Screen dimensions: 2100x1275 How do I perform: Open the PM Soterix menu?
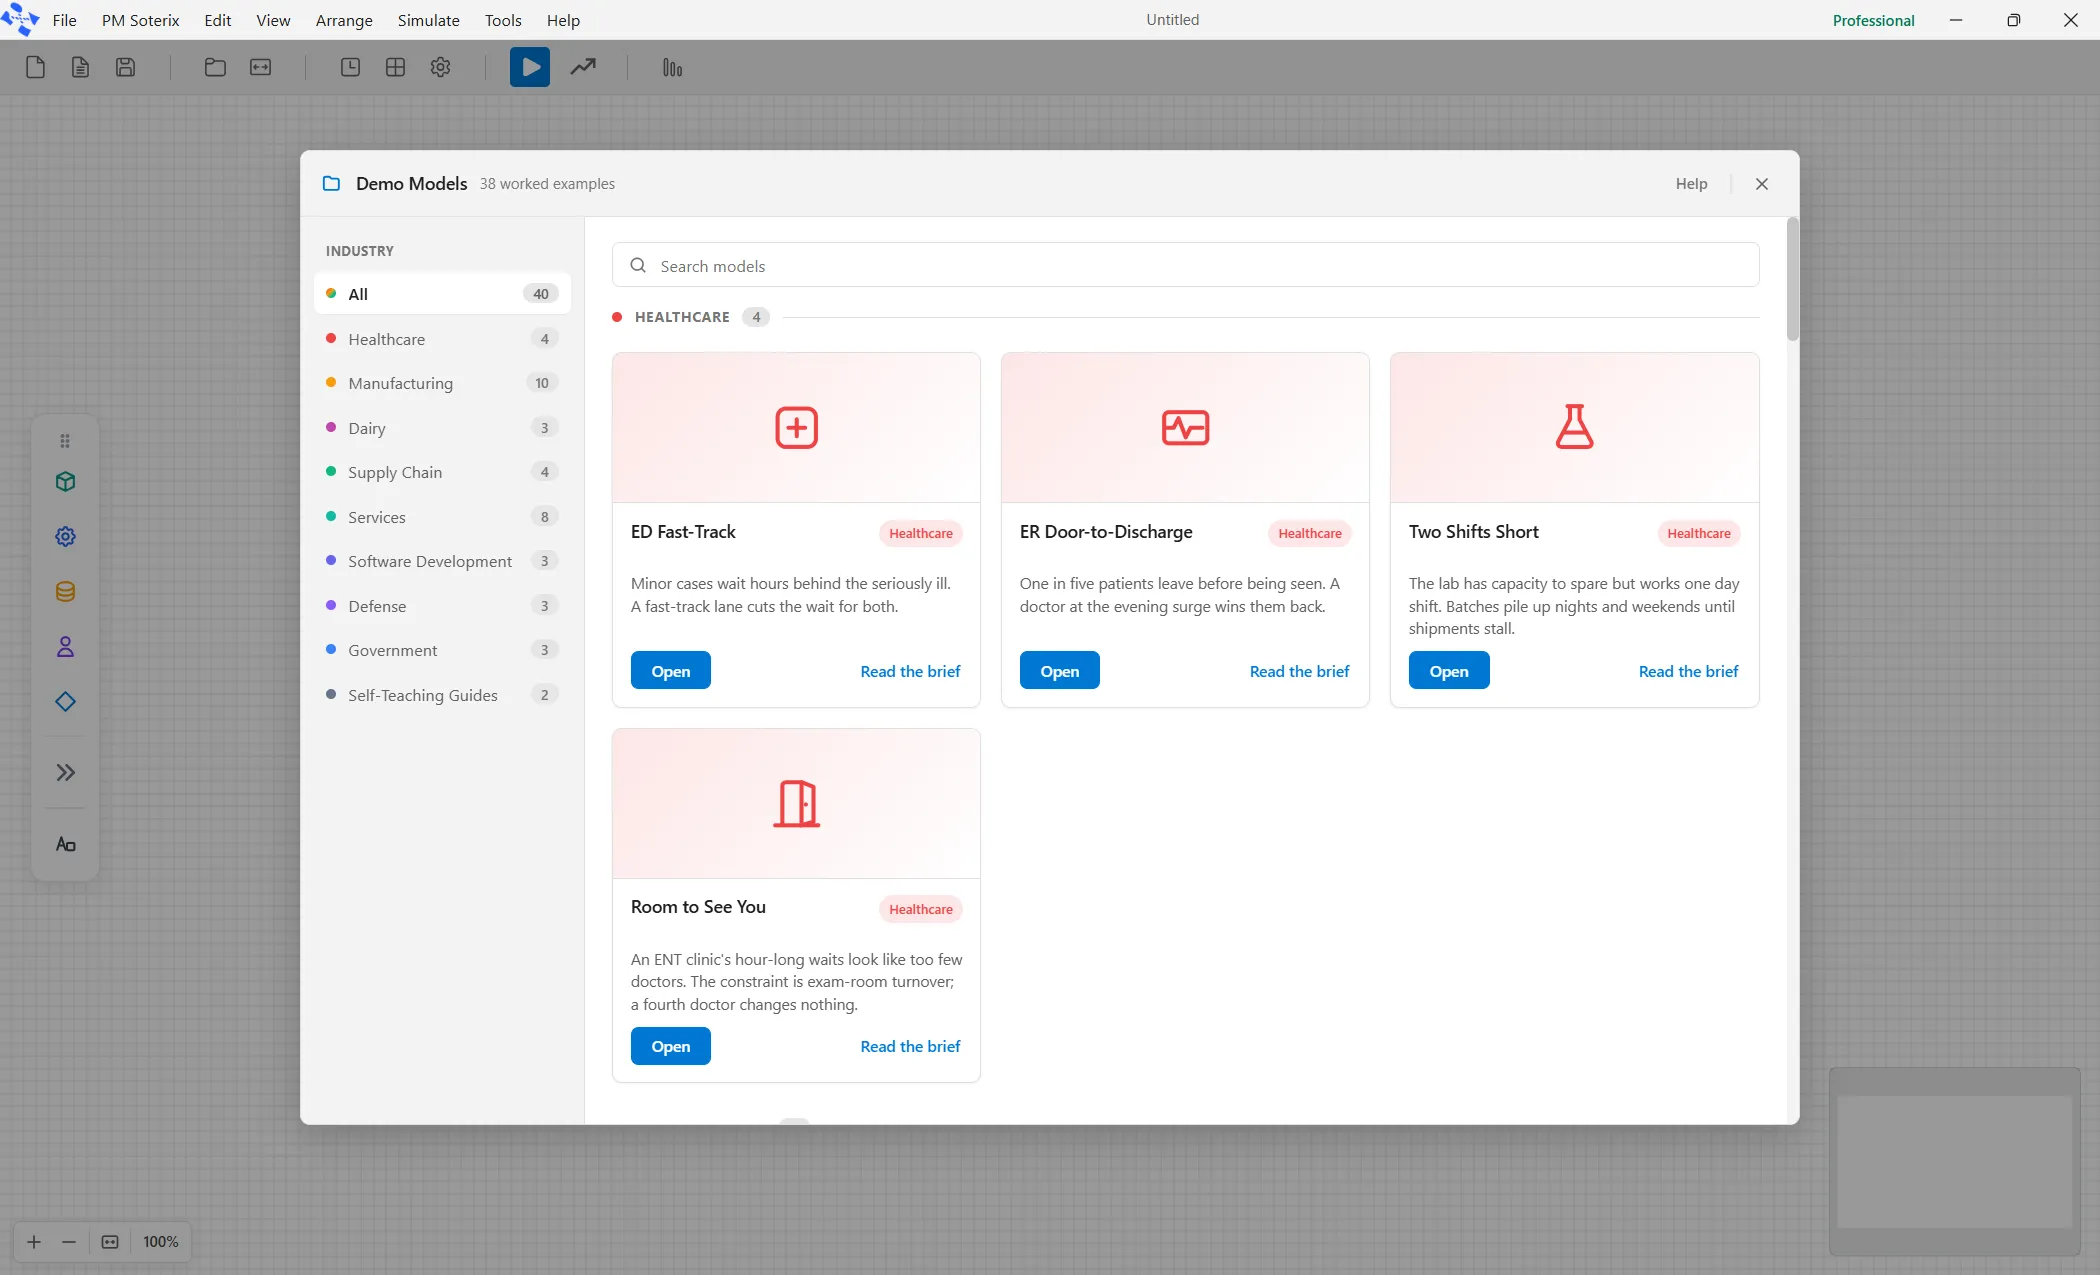(x=140, y=20)
